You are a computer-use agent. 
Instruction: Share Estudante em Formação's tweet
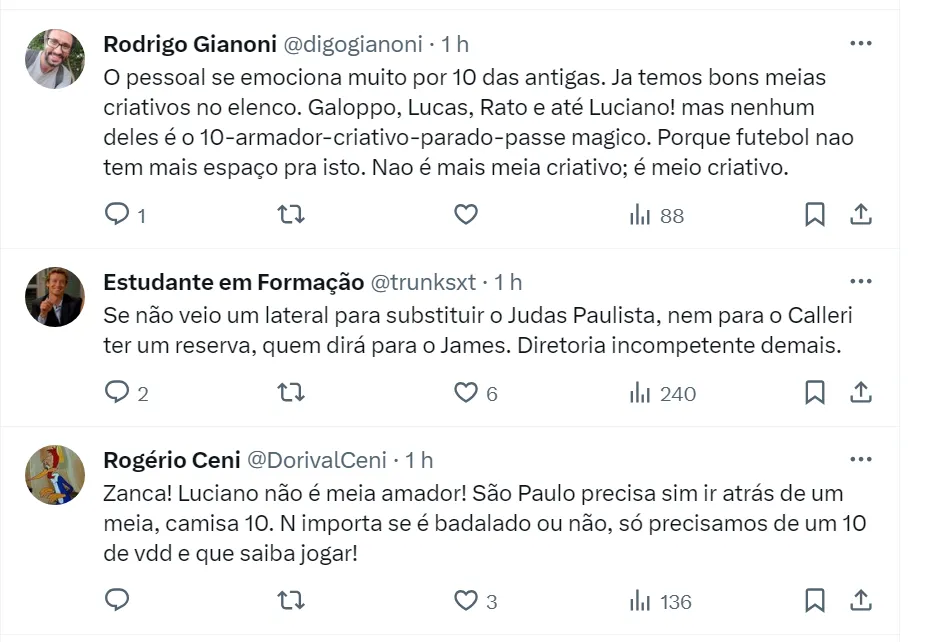tap(861, 393)
